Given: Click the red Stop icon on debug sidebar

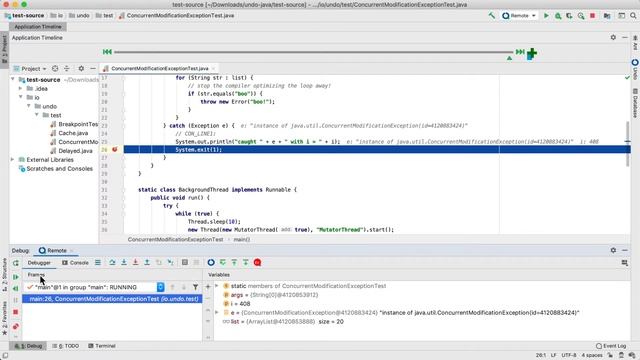Looking at the screenshot, I should point(16,312).
